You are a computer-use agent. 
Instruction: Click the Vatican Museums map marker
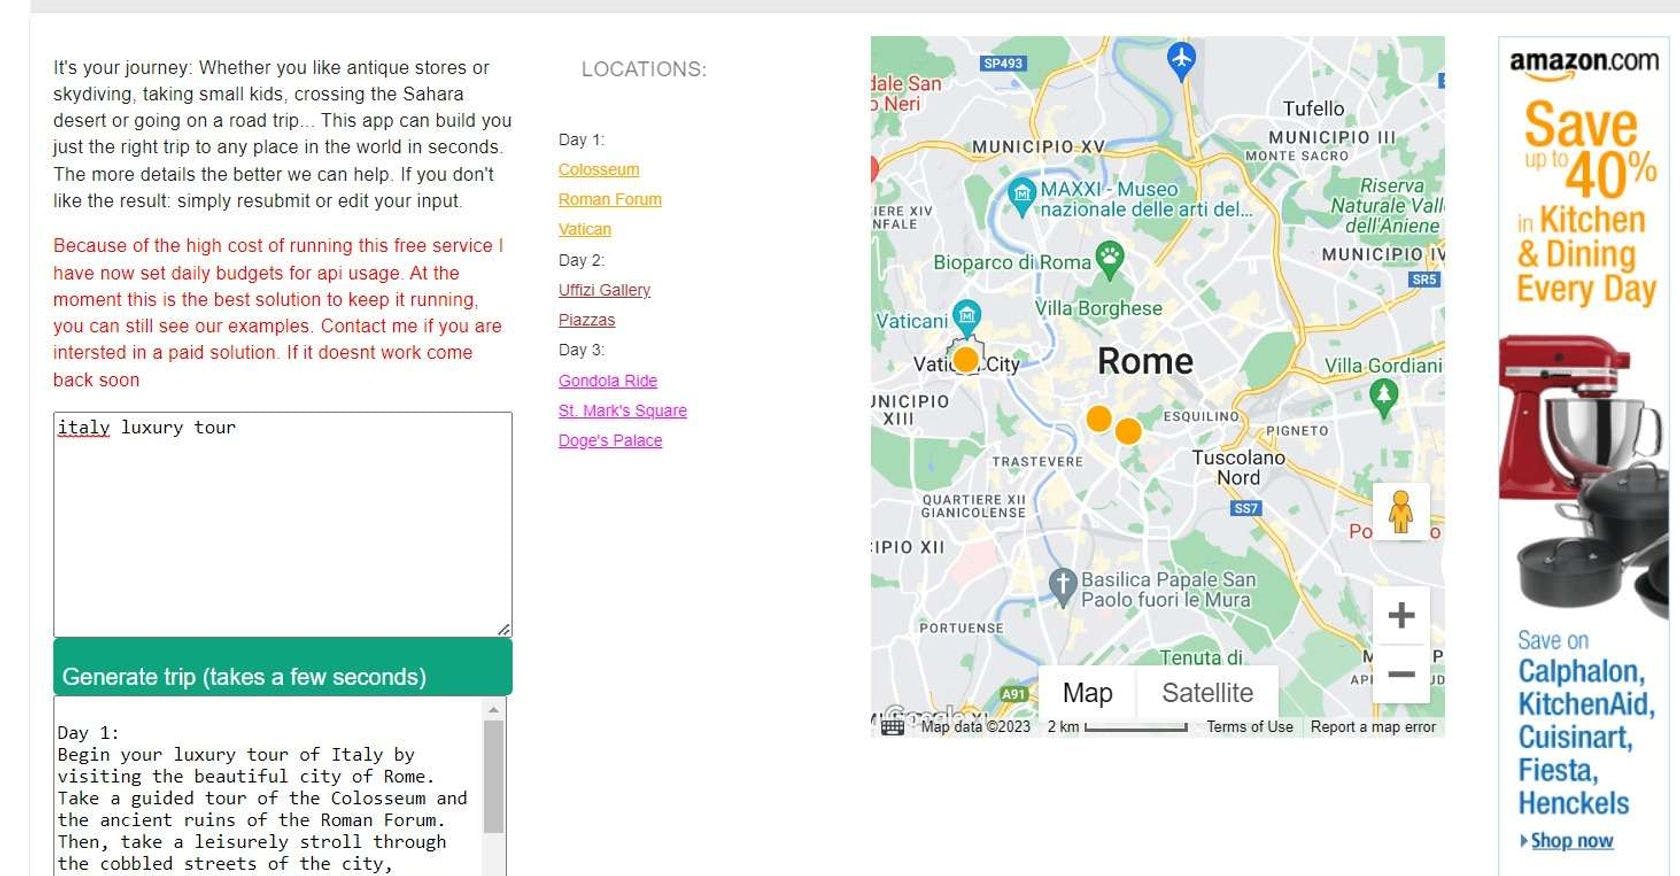pyautogui.click(x=966, y=317)
